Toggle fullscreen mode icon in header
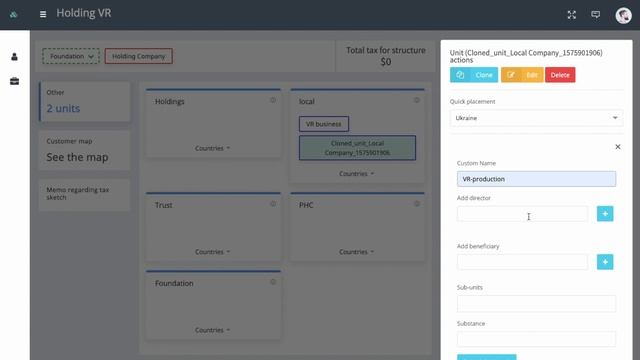 571,15
